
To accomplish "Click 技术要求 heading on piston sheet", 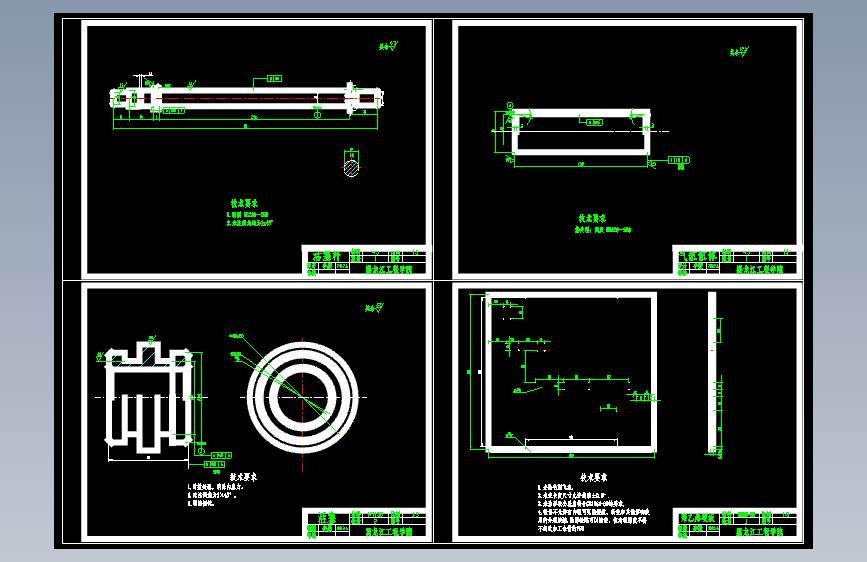I will (243, 477).
